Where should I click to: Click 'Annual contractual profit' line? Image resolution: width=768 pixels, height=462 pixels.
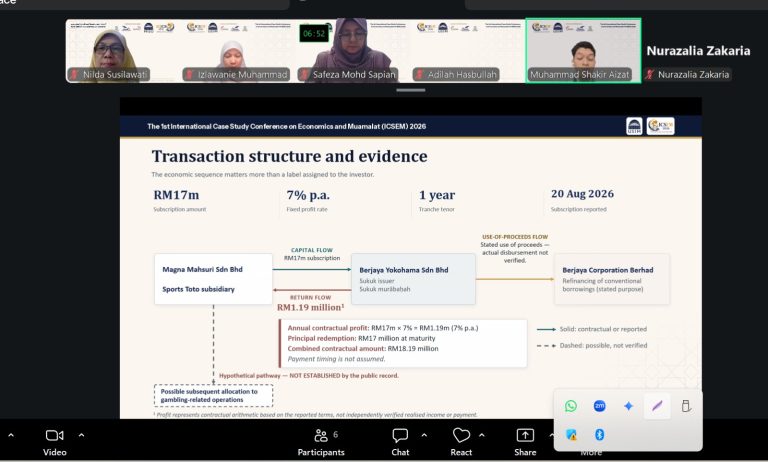point(383,328)
